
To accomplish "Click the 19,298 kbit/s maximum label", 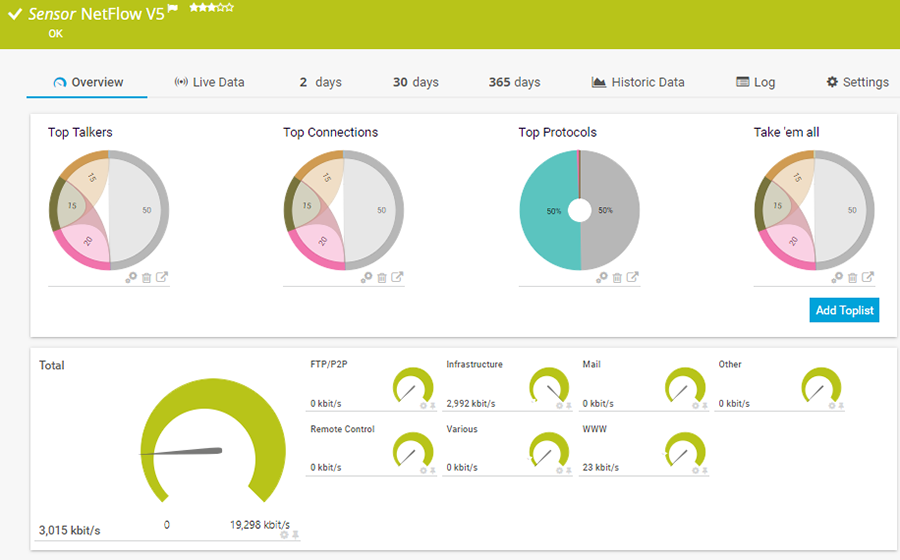I will pyautogui.click(x=260, y=524).
